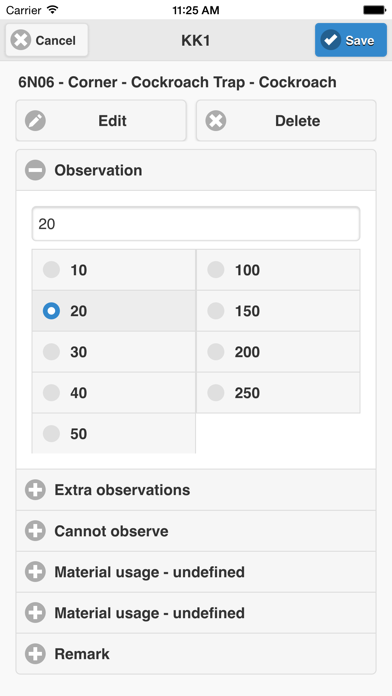Viewport: 392px width, 696px height.
Task: Pick the 250 radio option
Action: 278,393
